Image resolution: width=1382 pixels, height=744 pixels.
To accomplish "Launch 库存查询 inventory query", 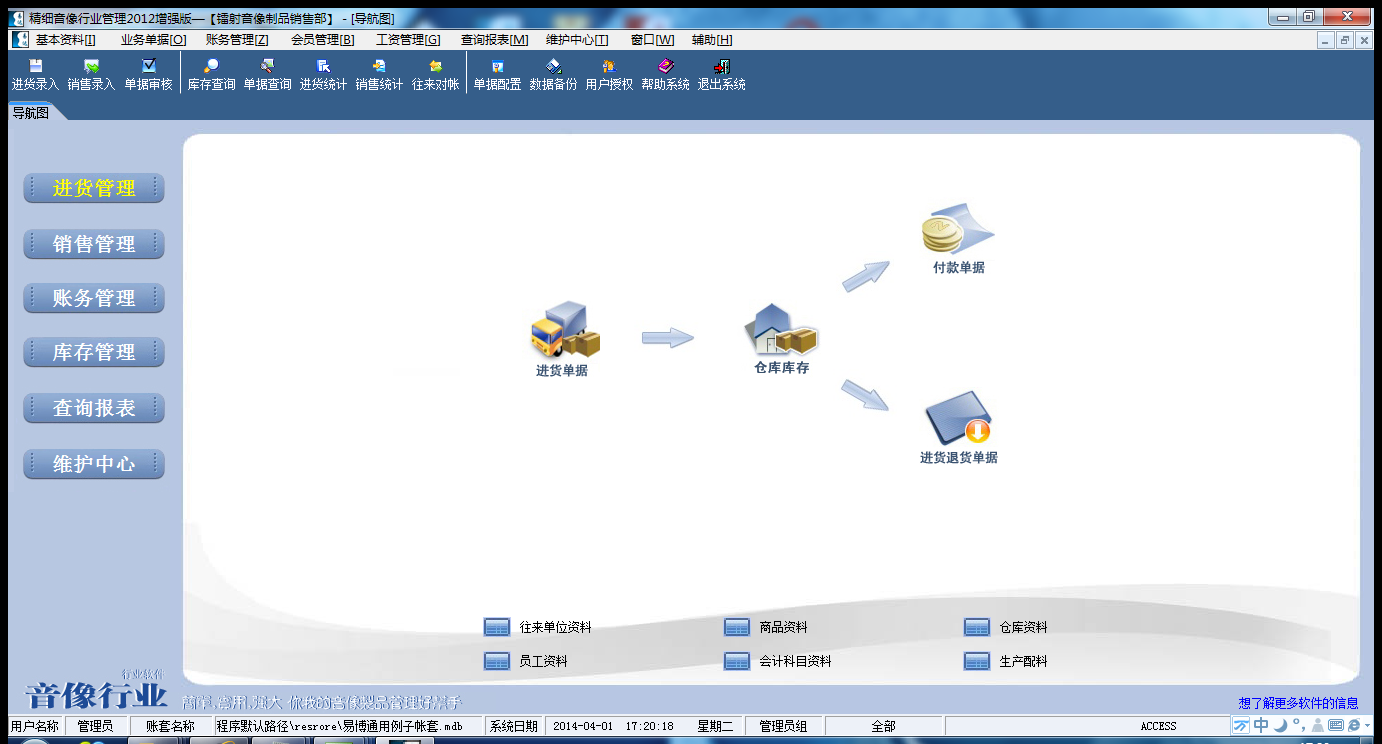I will 211,75.
